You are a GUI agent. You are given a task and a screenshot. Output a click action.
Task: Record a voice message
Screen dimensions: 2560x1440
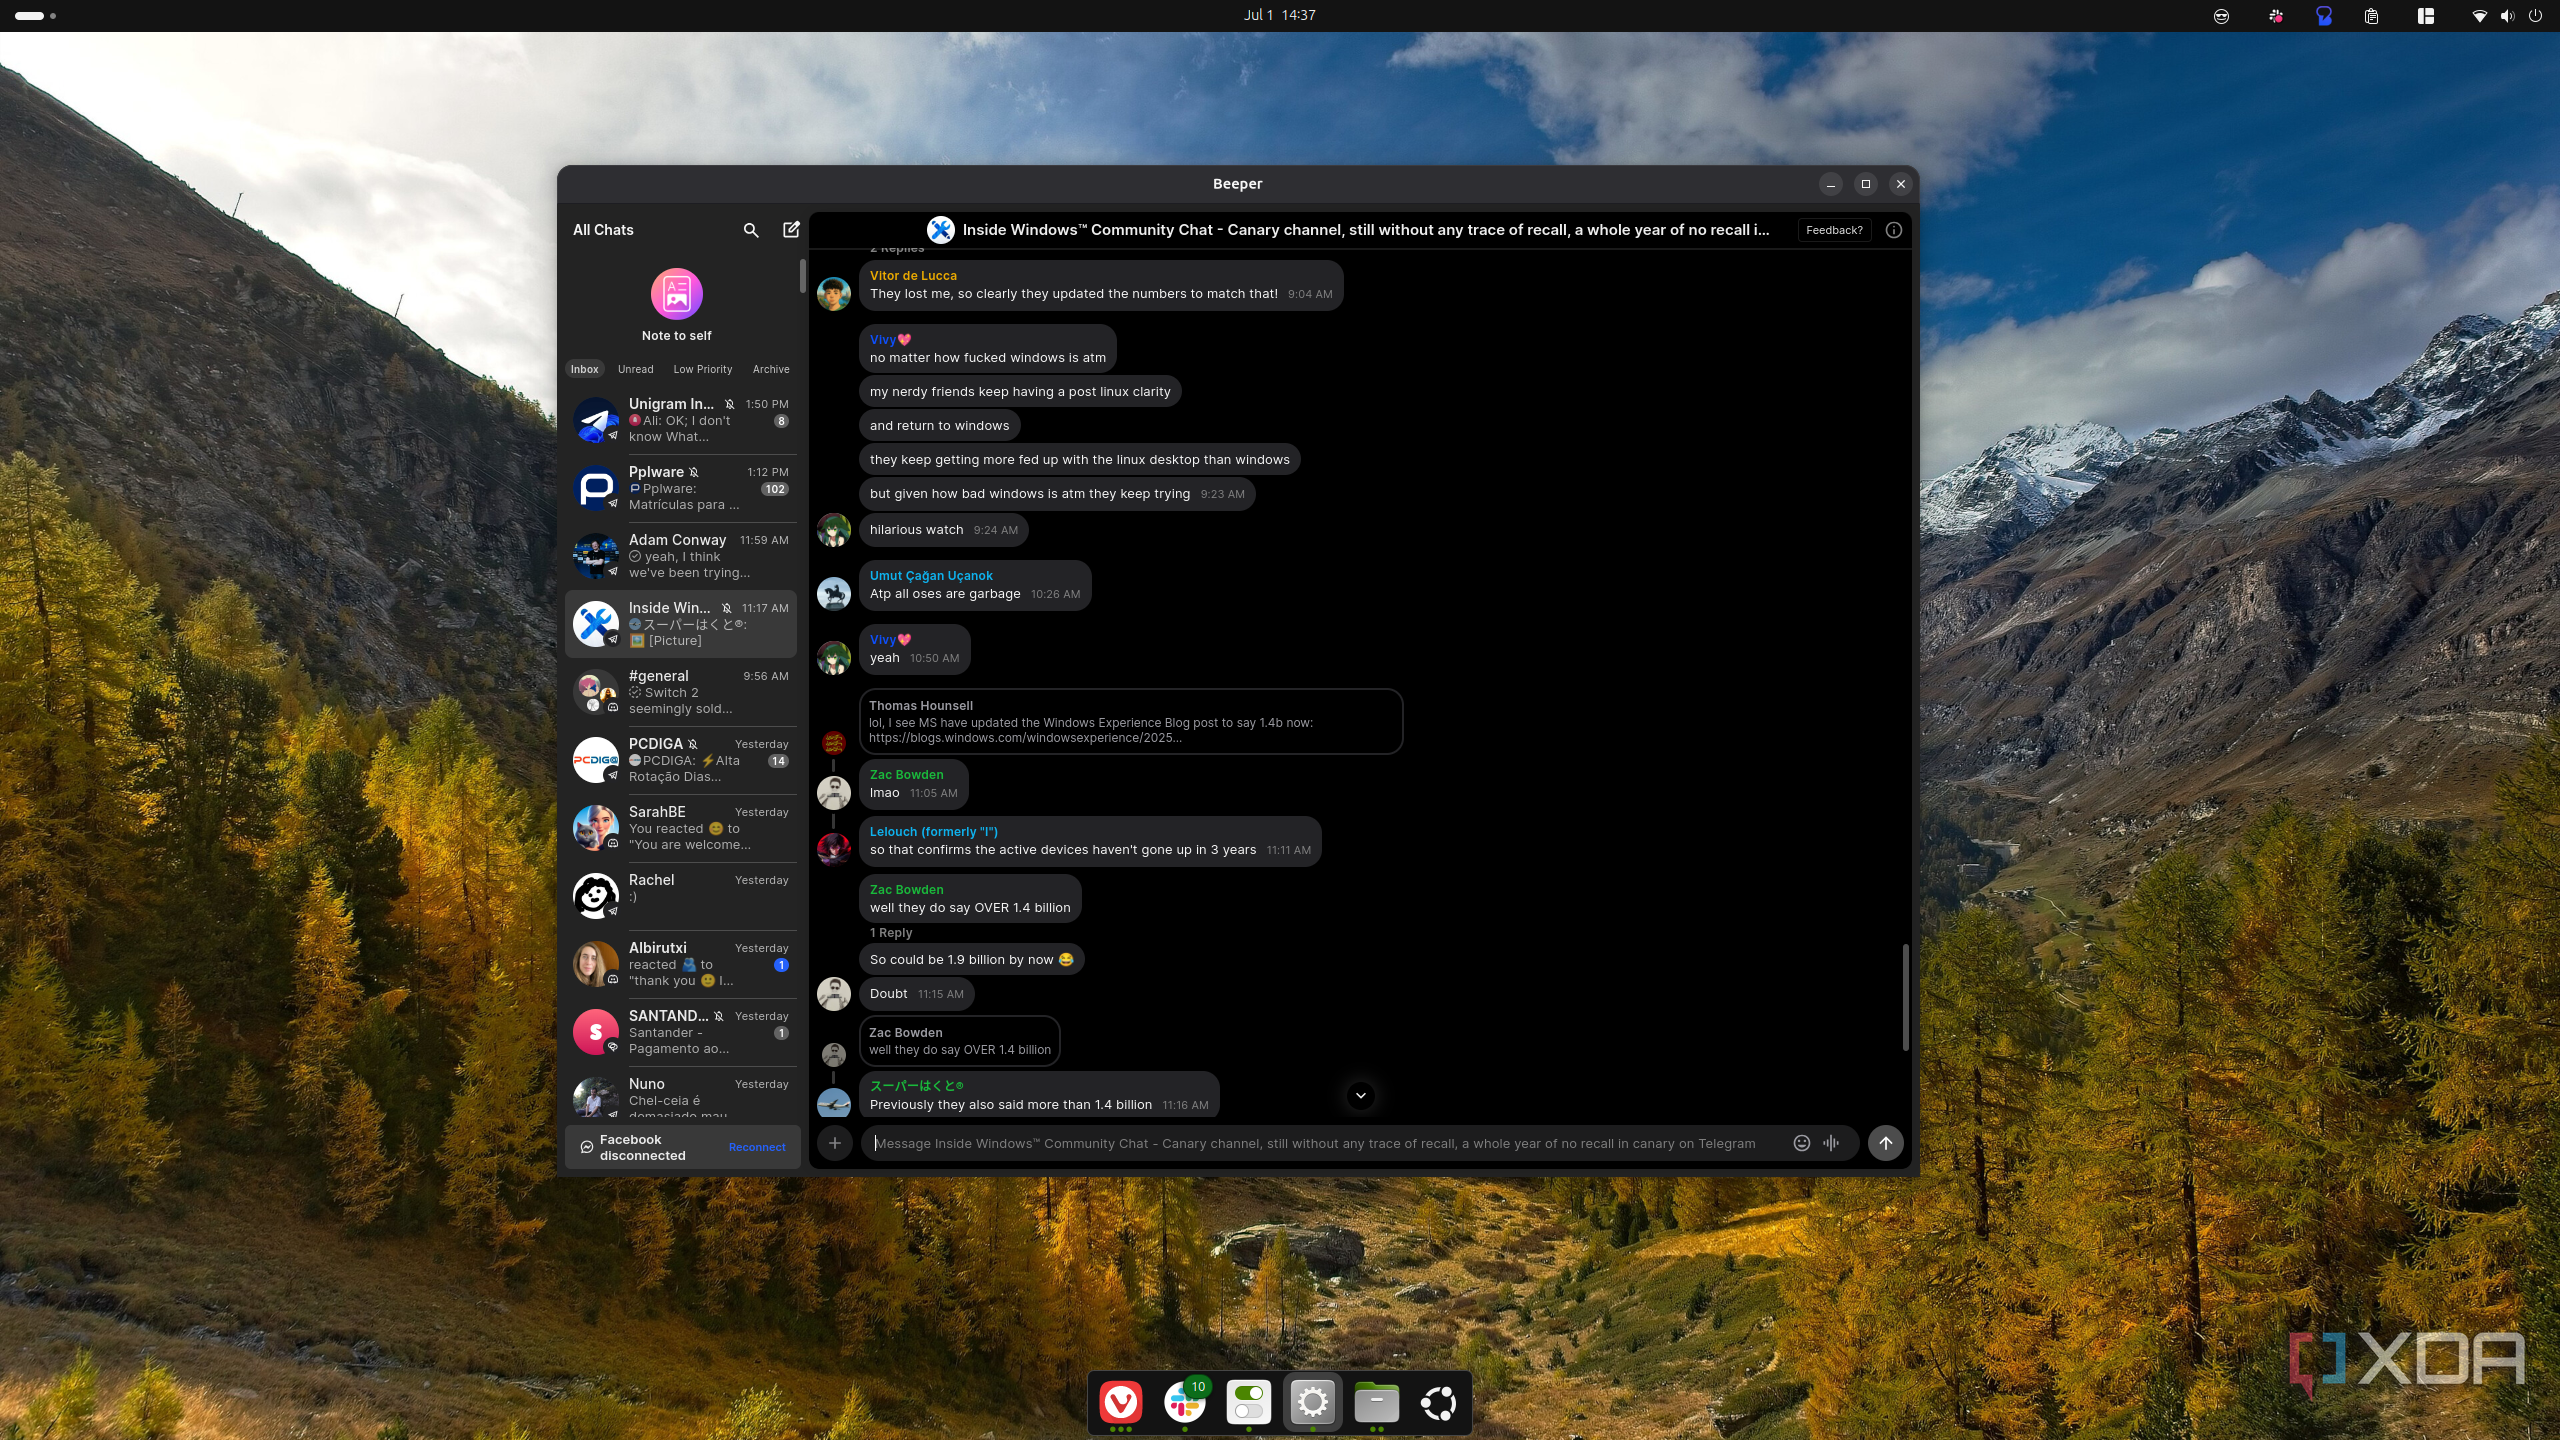(x=1831, y=1143)
